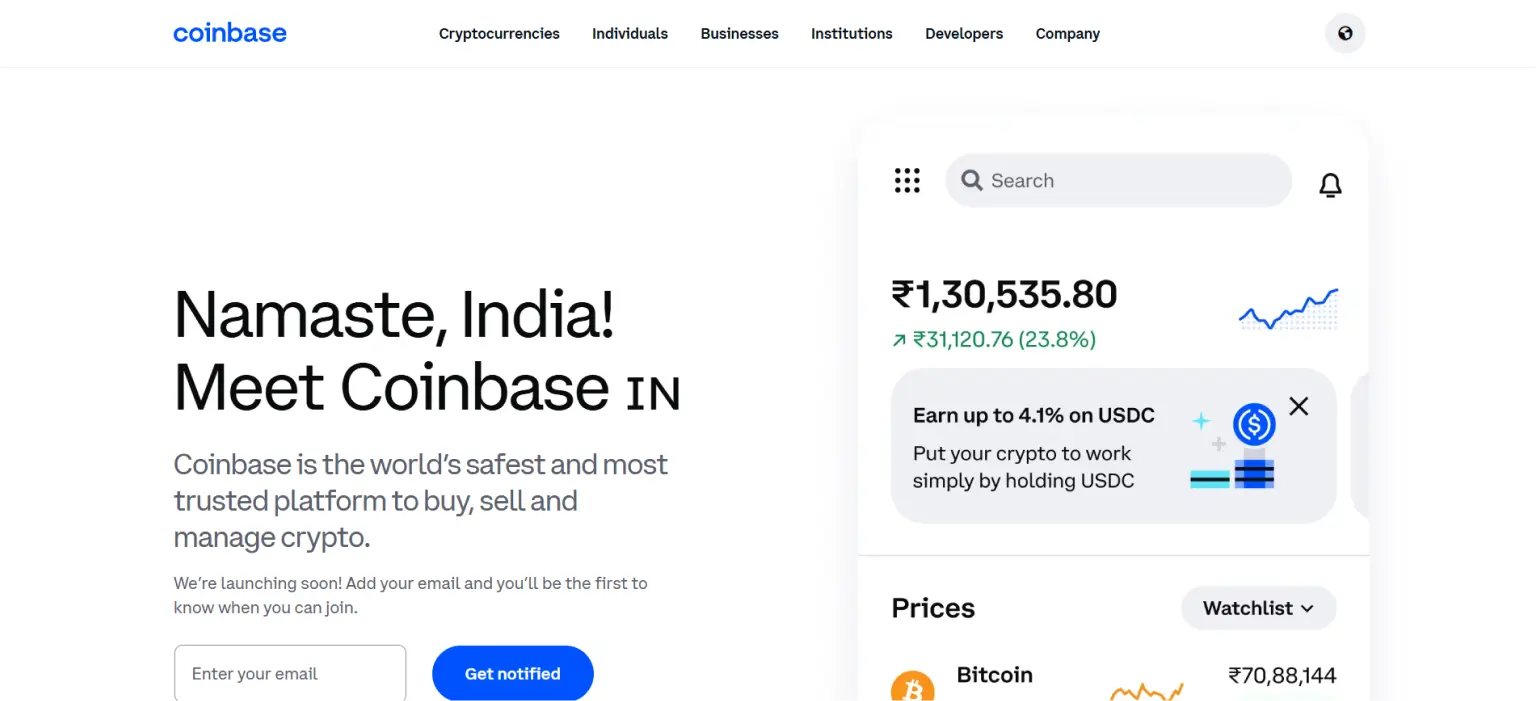Open the Individuals menu
The height and width of the screenshot is (701, 1536).
(x=630, y=33)
